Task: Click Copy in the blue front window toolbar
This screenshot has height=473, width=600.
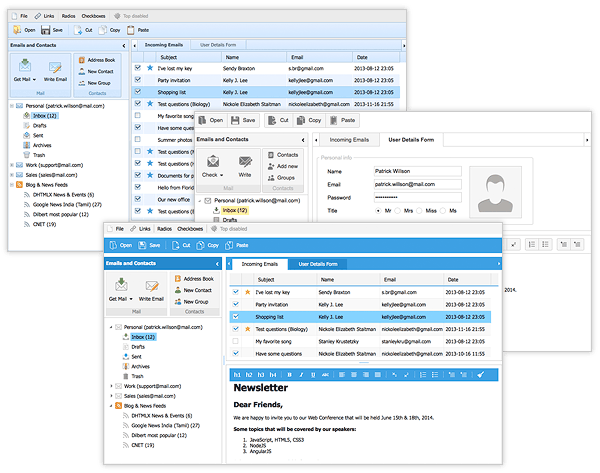Action: [207, 245]
